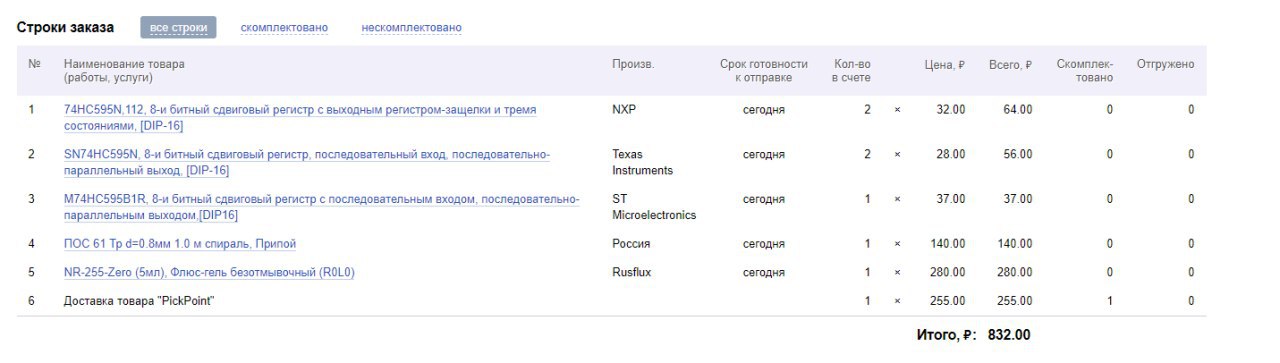Switch to the 'нескомплектовано' tab
1280x363 pixels.
point(412,27)
